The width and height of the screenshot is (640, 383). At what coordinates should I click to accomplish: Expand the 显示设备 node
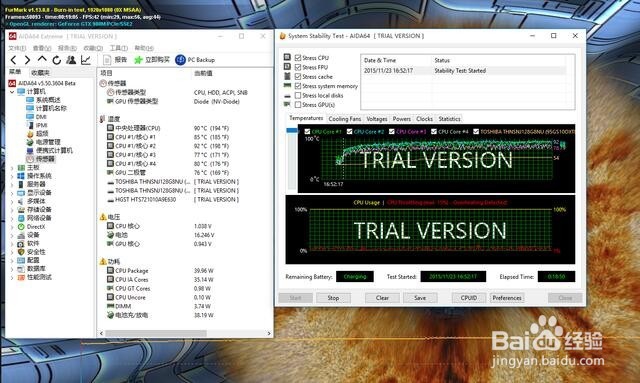click(12, 193)
